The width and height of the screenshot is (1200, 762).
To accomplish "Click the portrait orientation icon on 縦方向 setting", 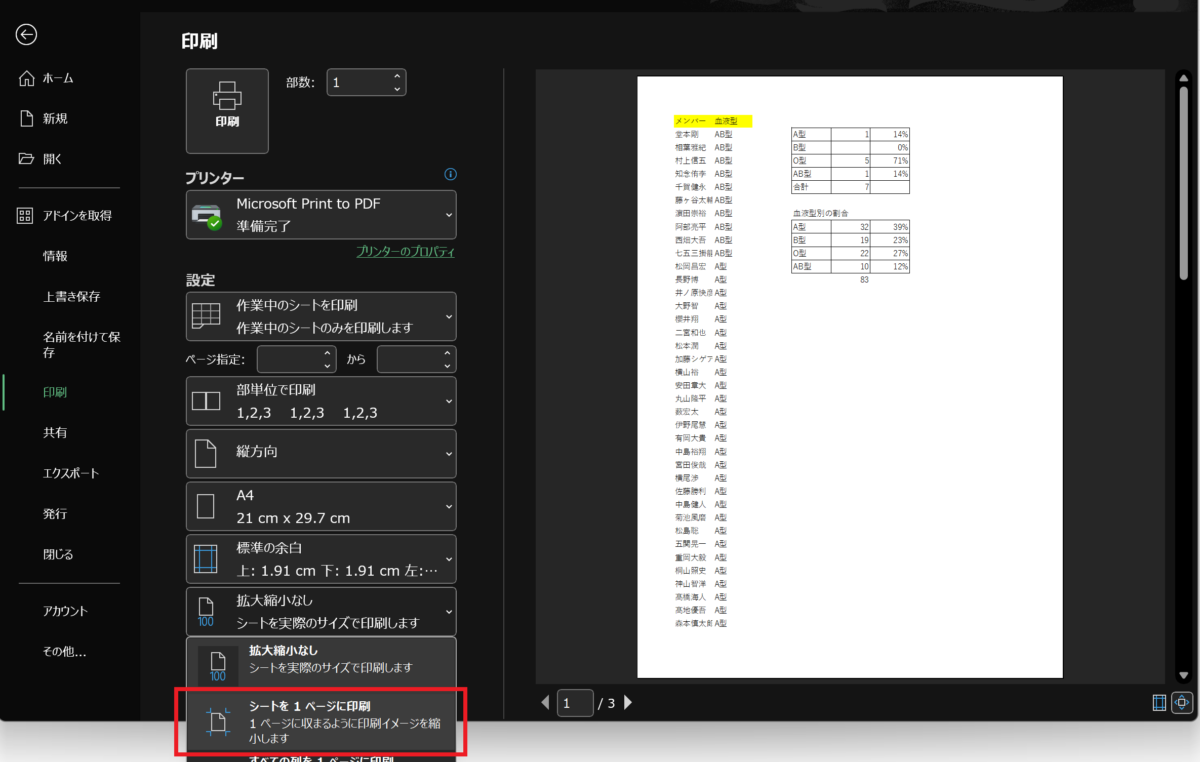I will tap(207, 453).
